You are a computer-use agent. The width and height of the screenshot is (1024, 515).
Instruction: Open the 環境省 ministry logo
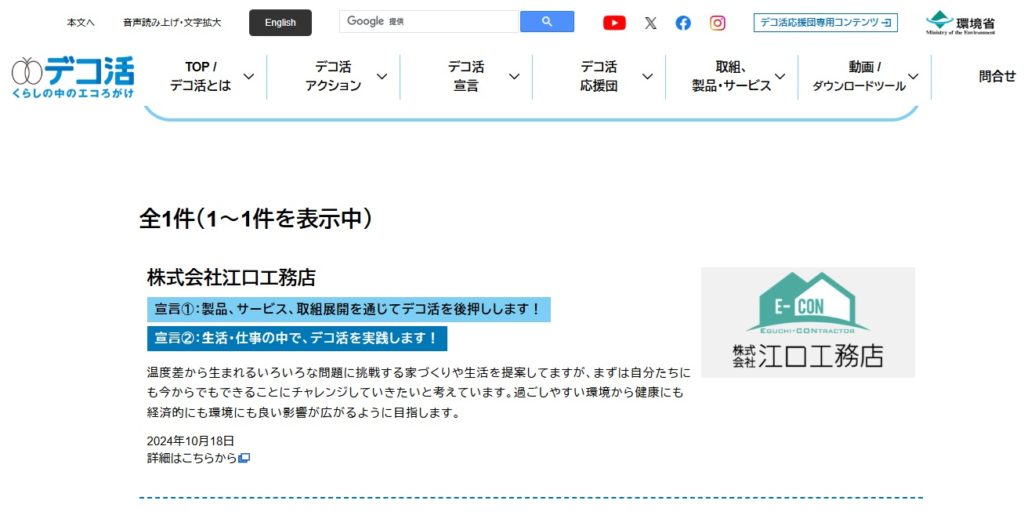[959, 22]
